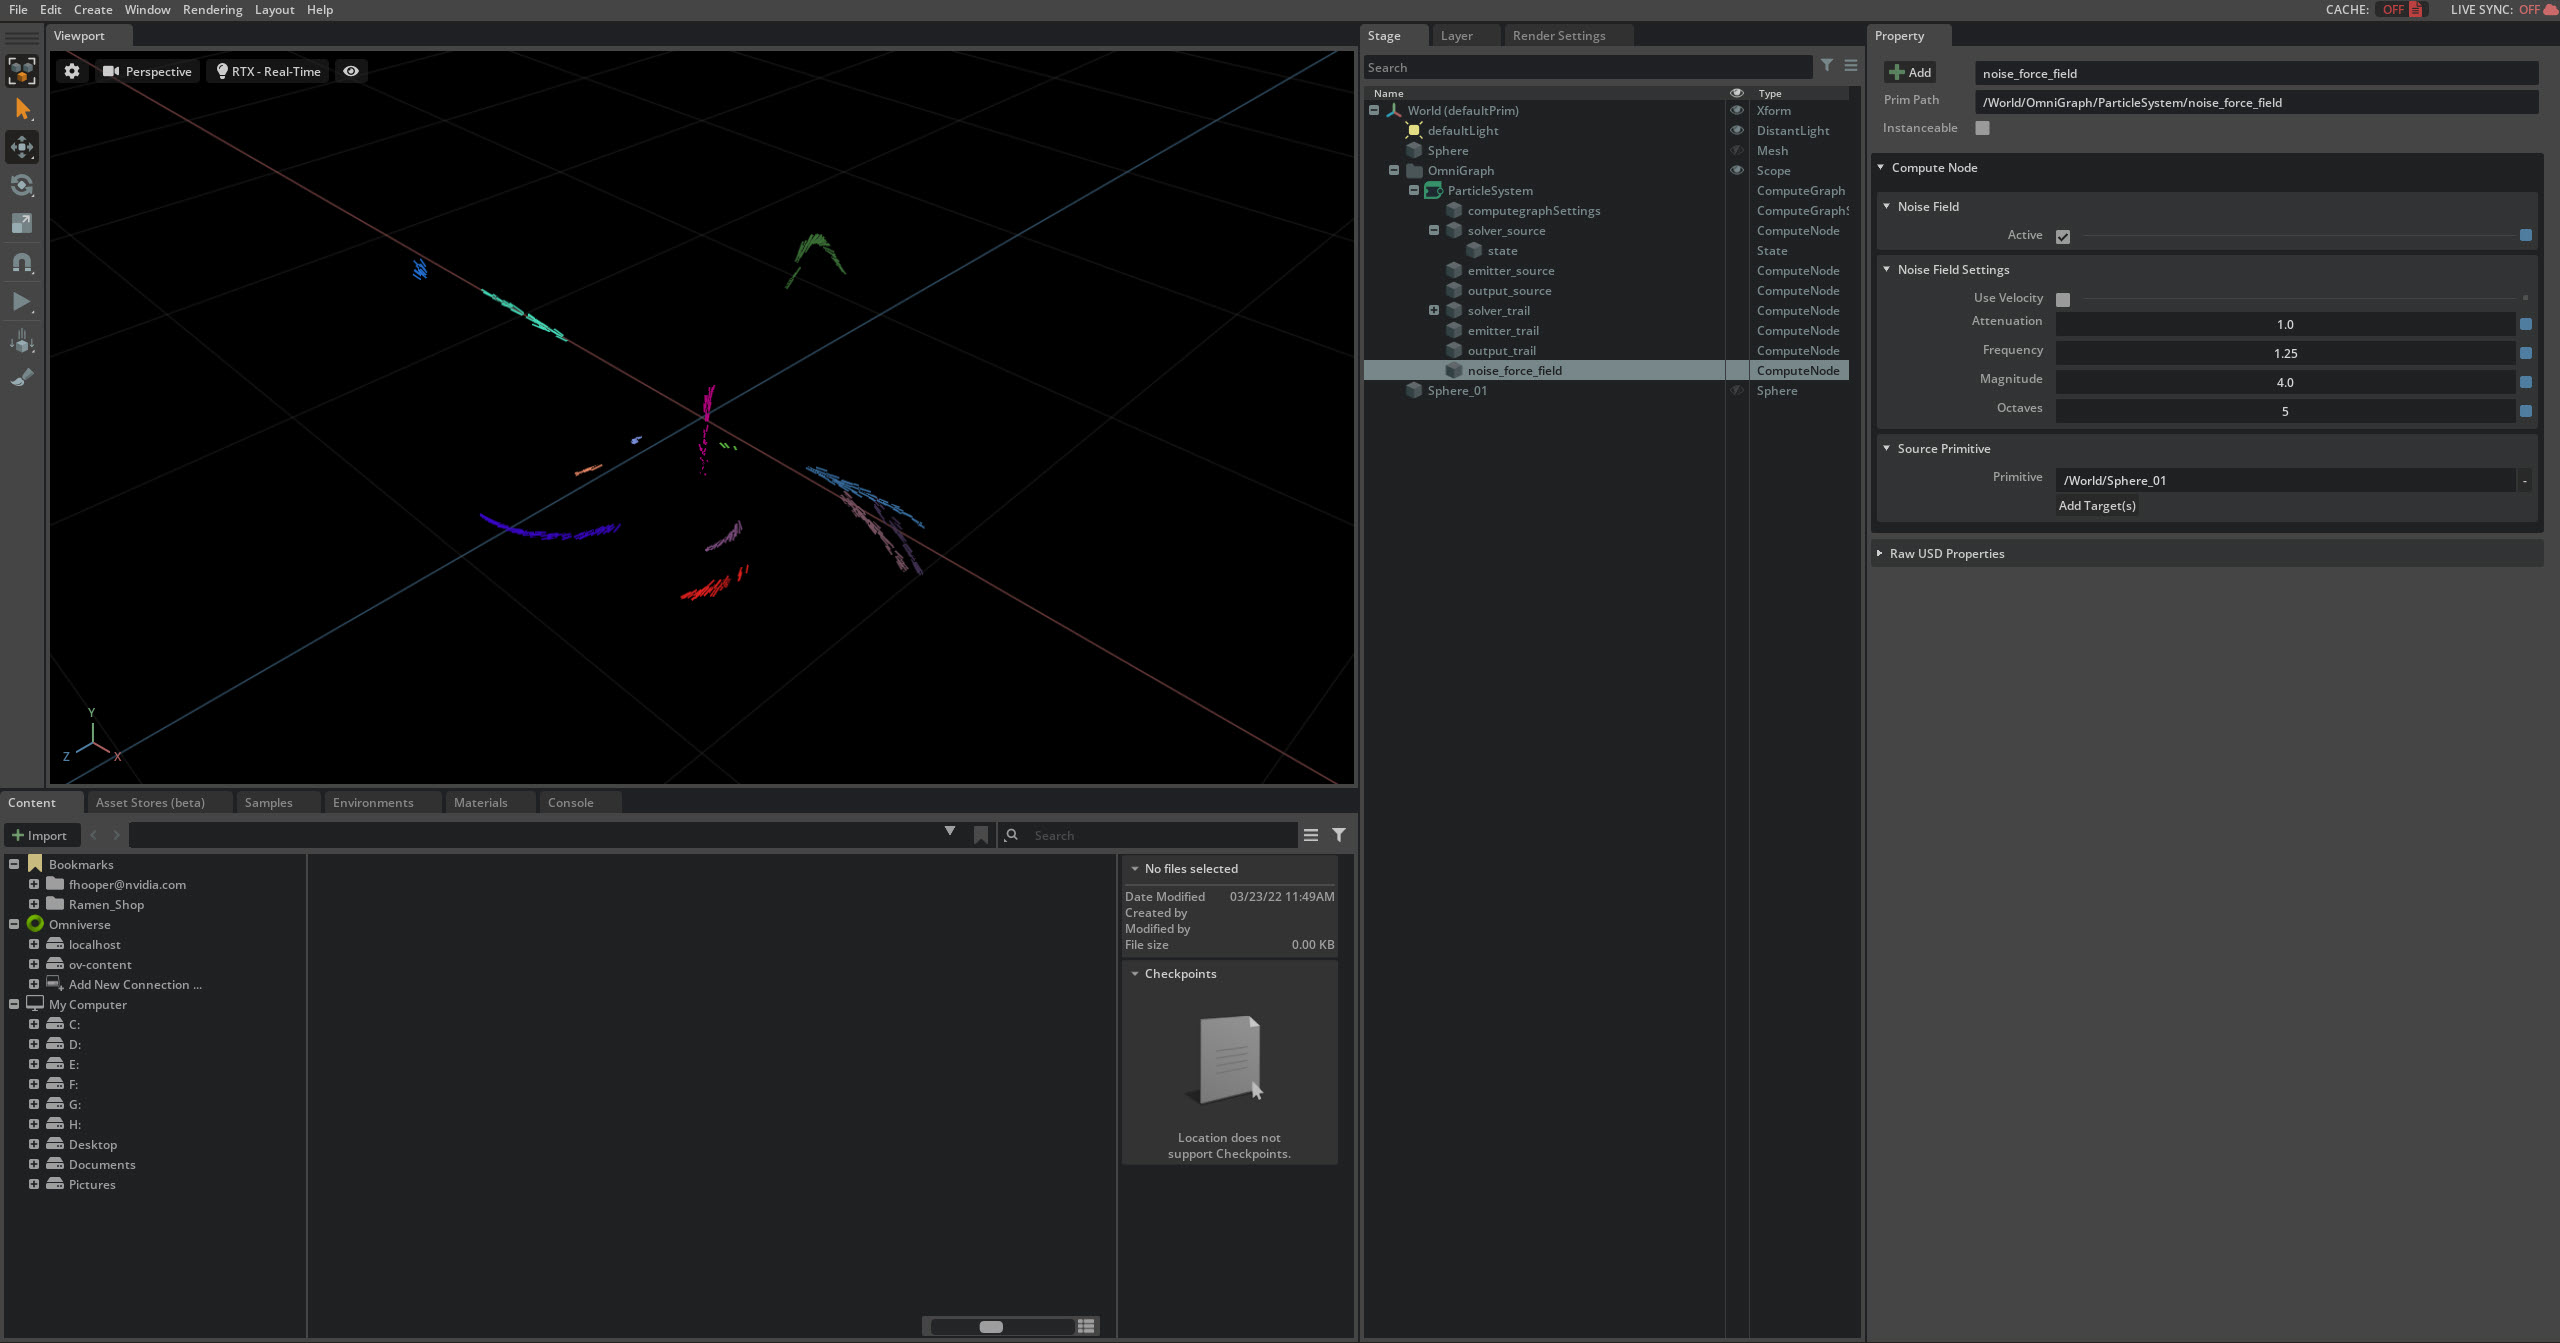Toggle the magnet Snap tool
This screenshot has height=1343, width=2560.
(22, 262)
